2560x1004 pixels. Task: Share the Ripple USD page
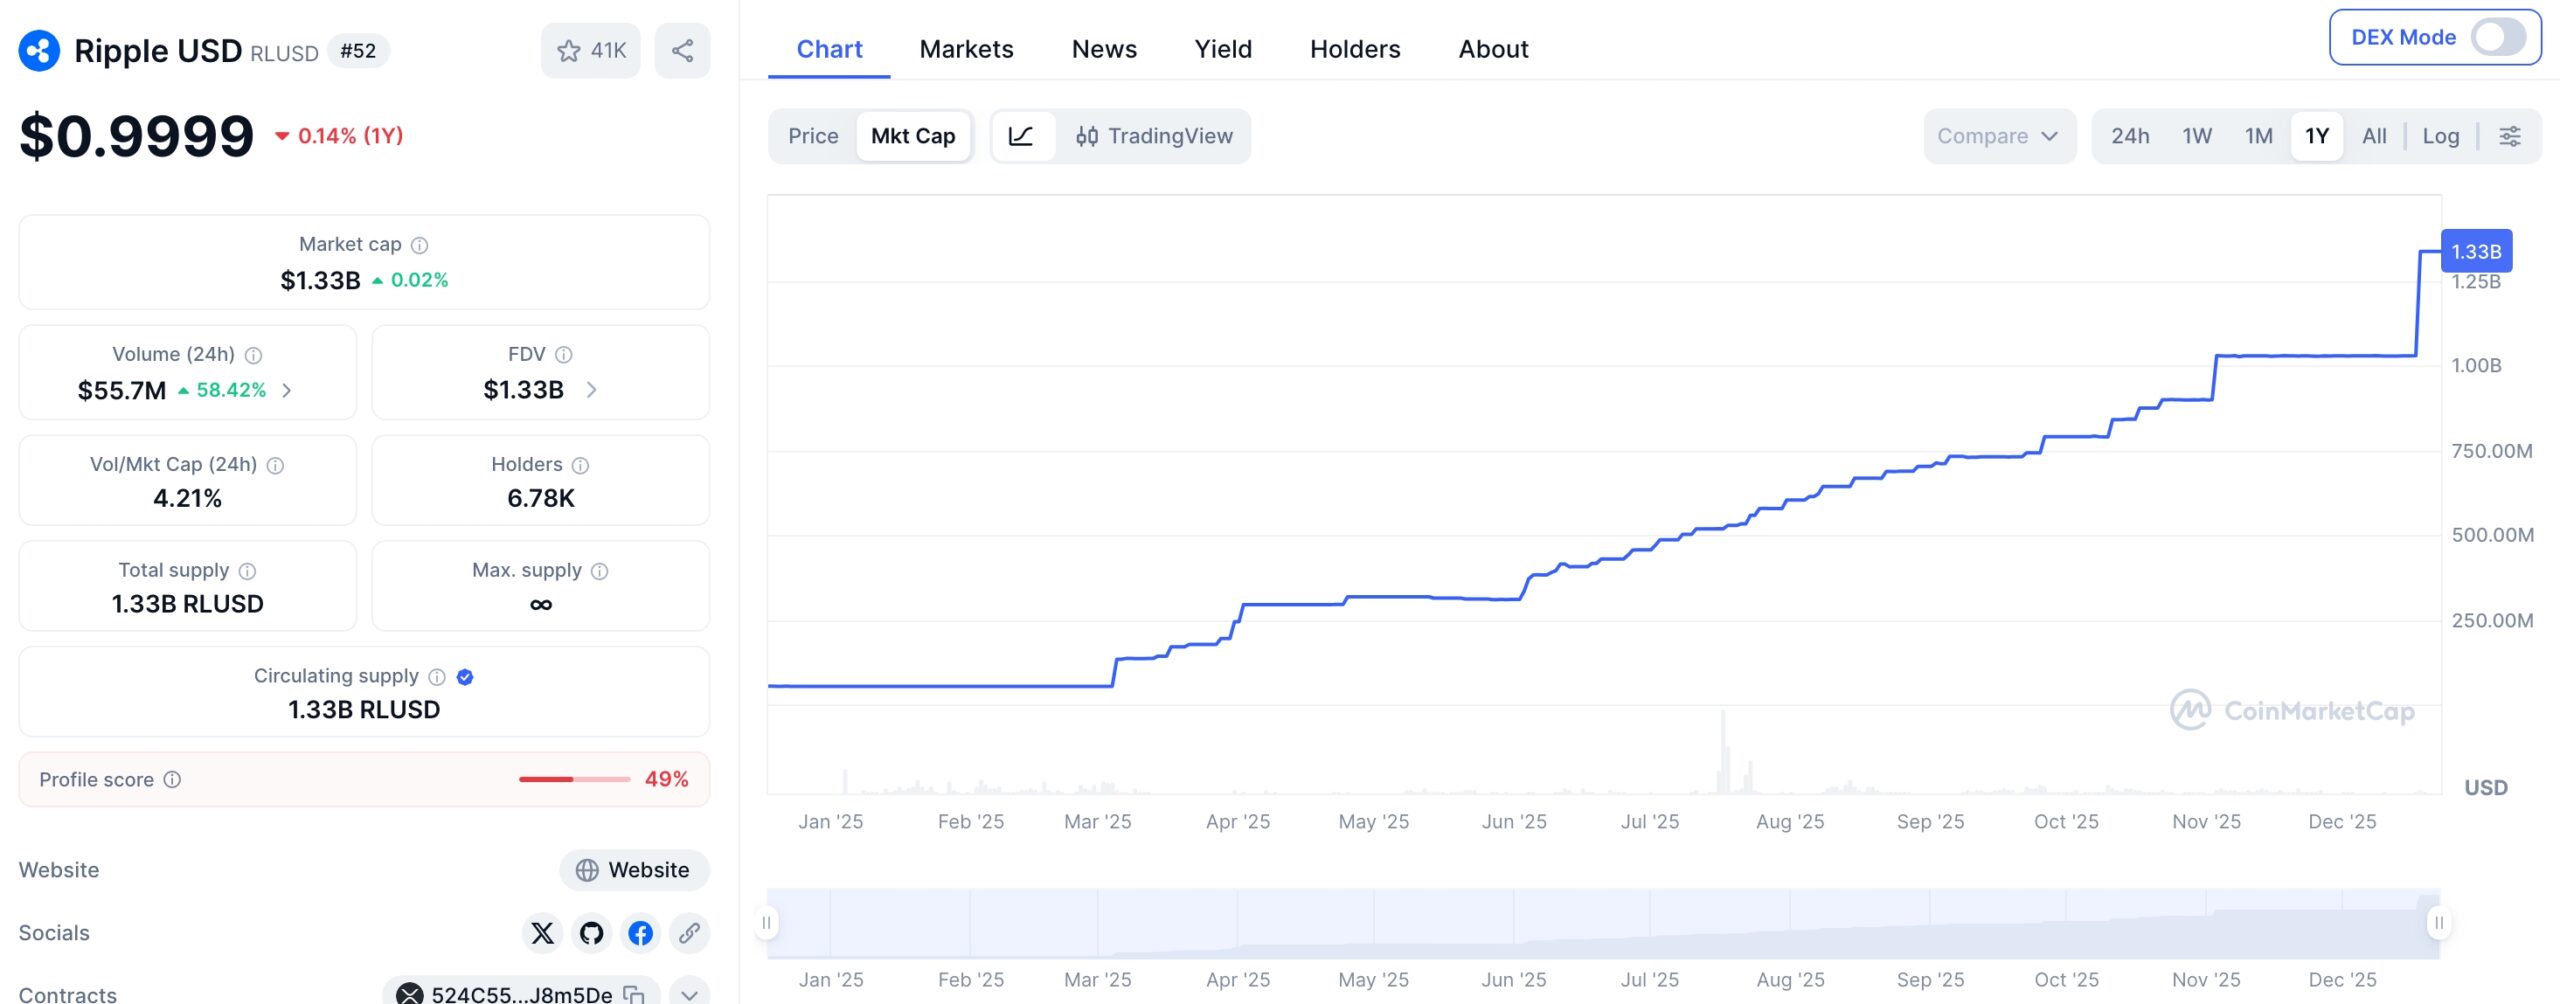[x=681, y=49]
